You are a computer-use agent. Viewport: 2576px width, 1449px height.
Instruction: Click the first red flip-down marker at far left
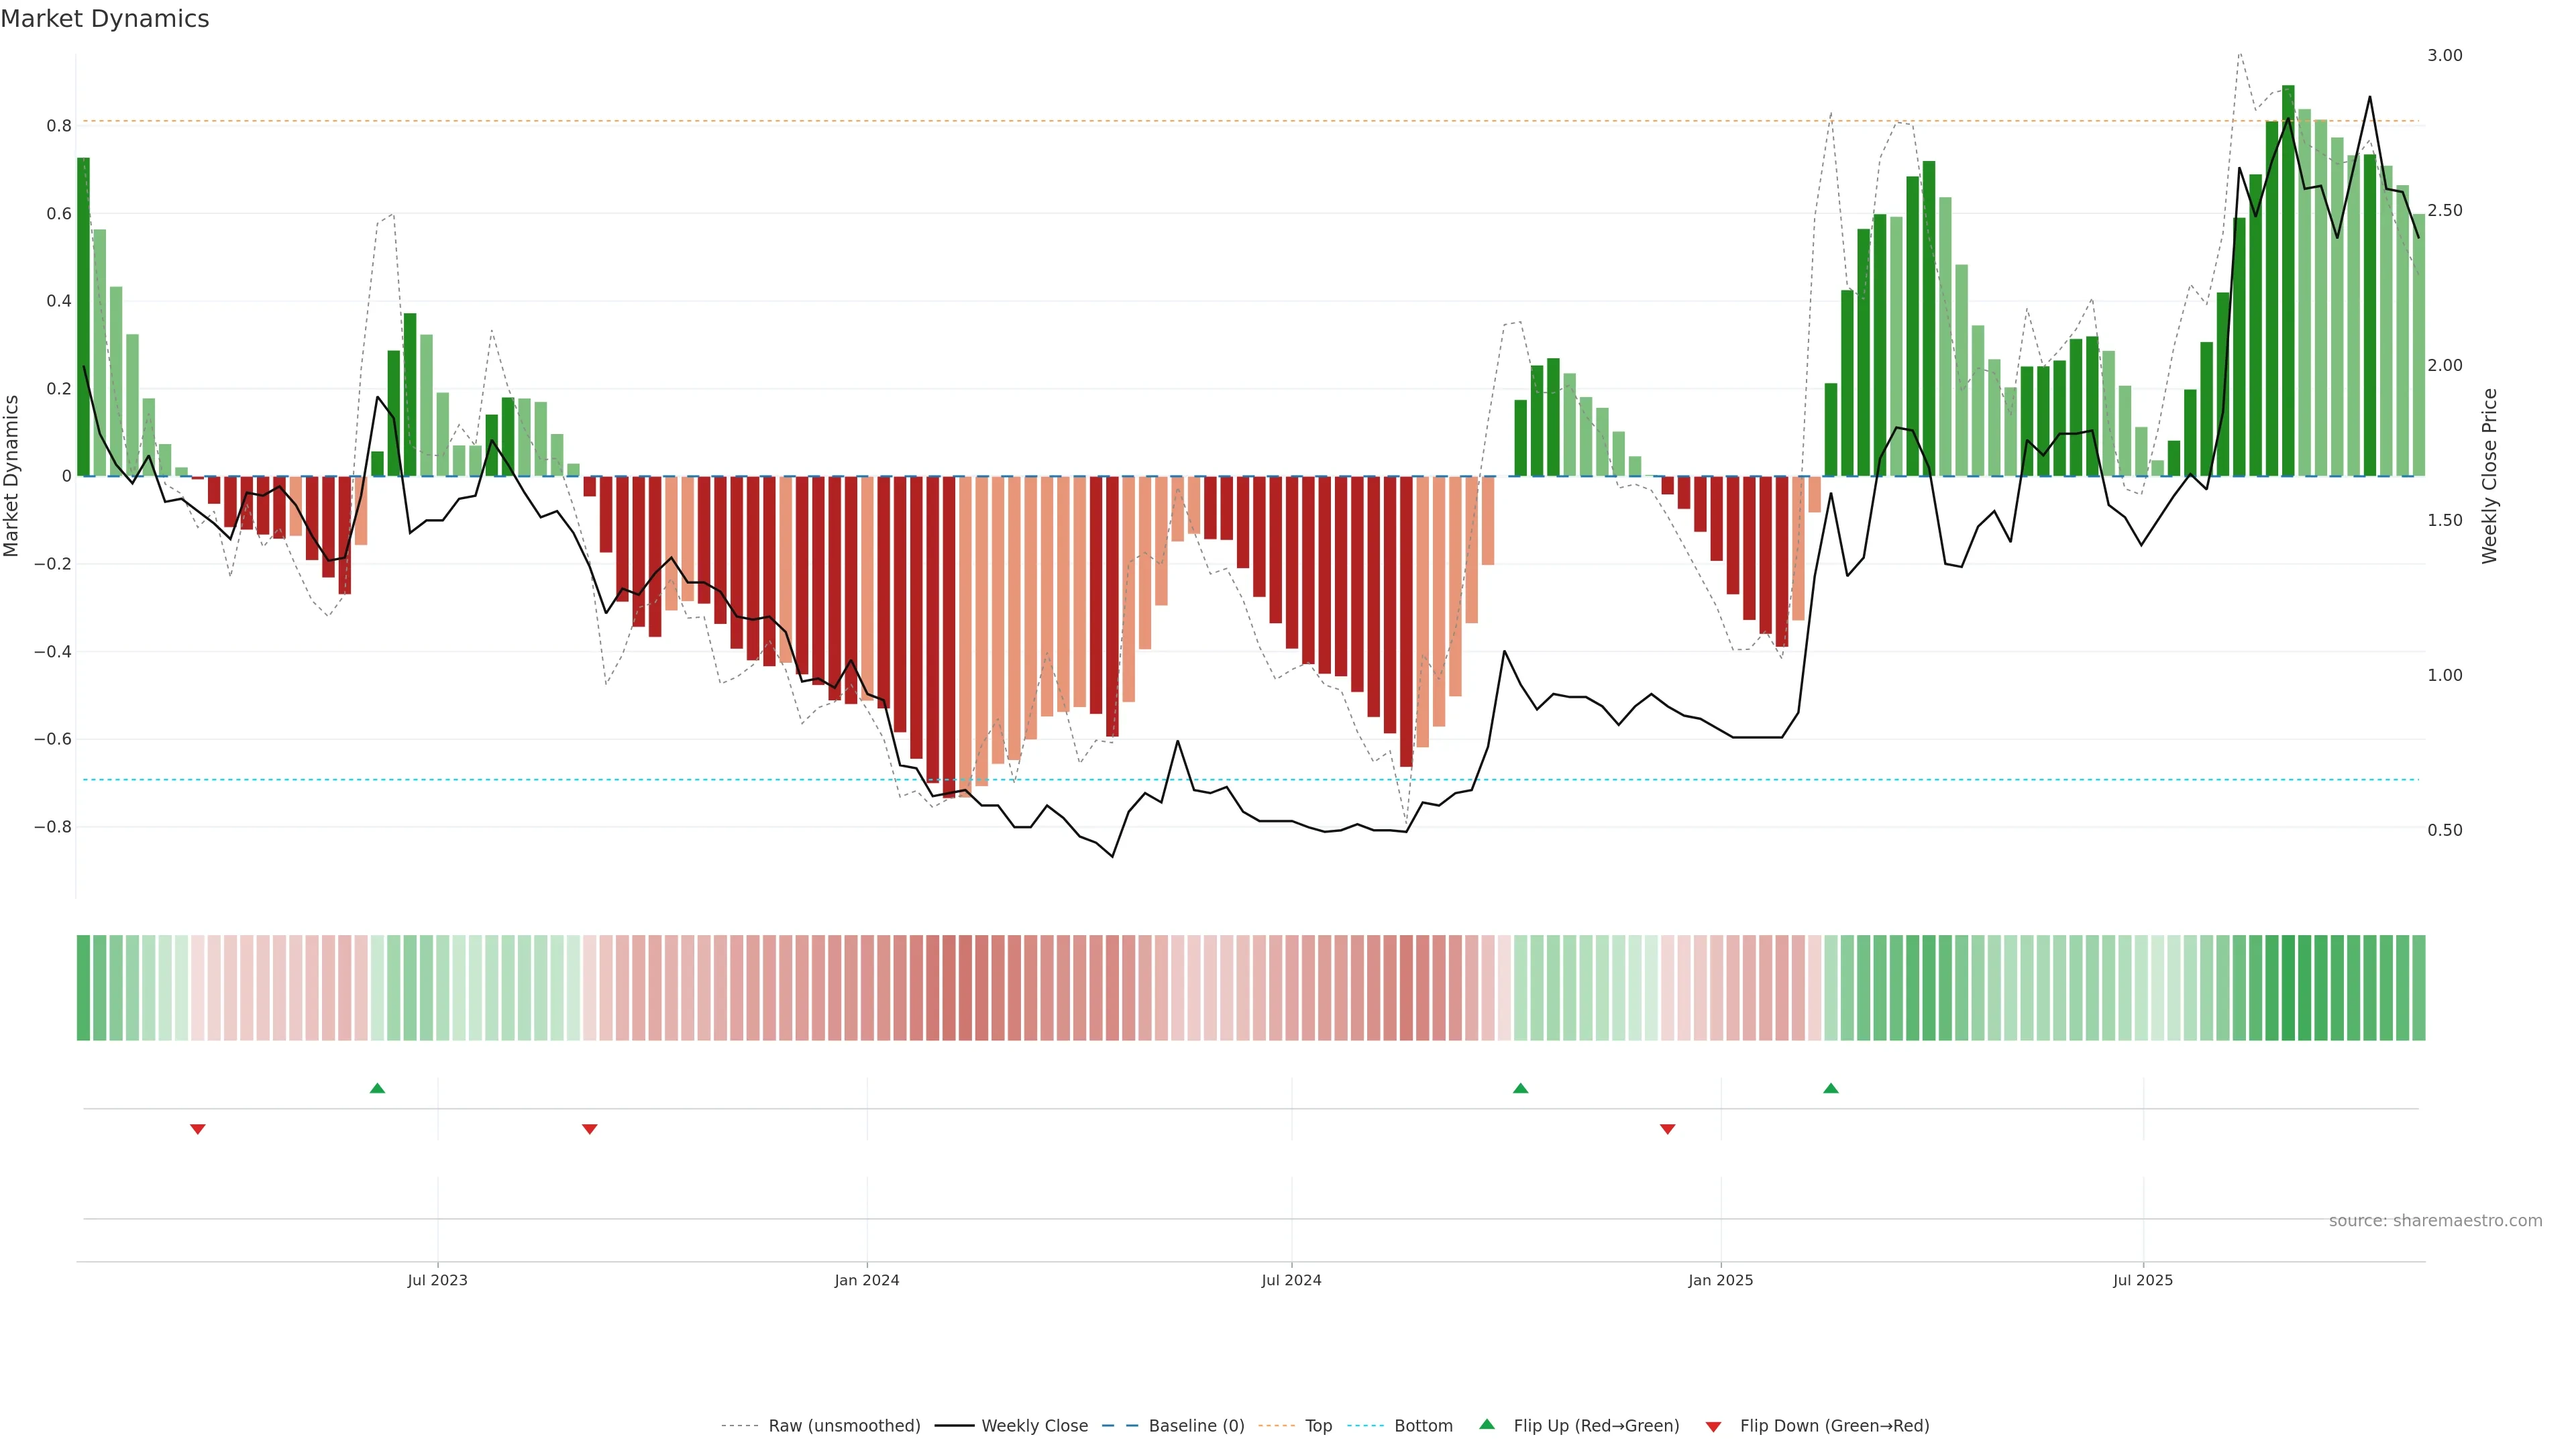(198, 1129)
